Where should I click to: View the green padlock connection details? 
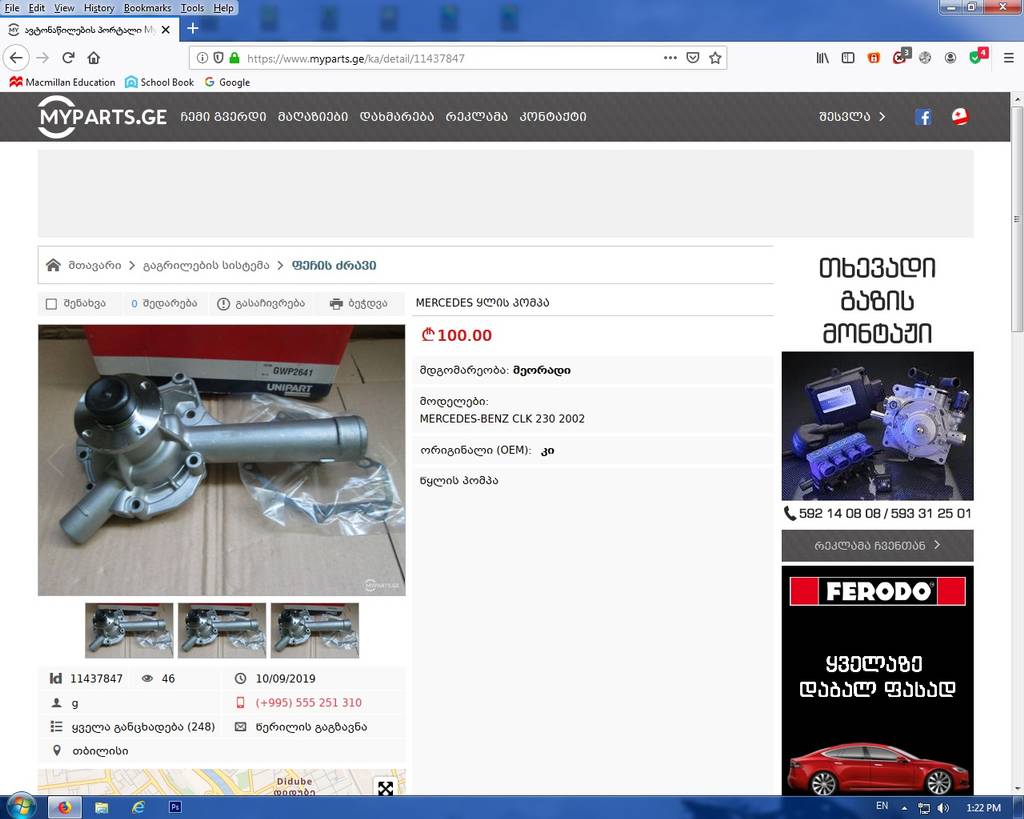pos(234,58)
